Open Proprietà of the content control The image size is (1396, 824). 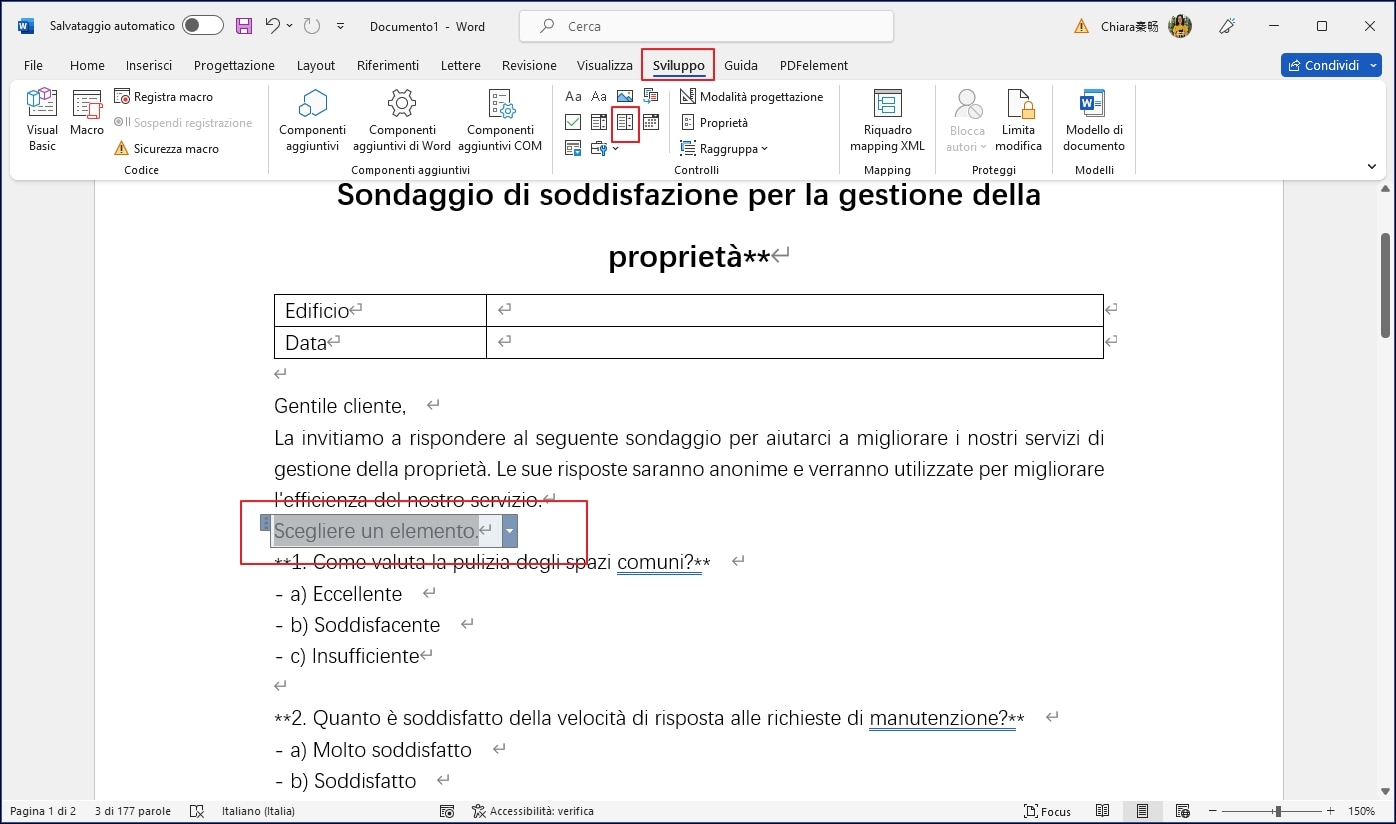pyautogui.click(x=714, y=122)
